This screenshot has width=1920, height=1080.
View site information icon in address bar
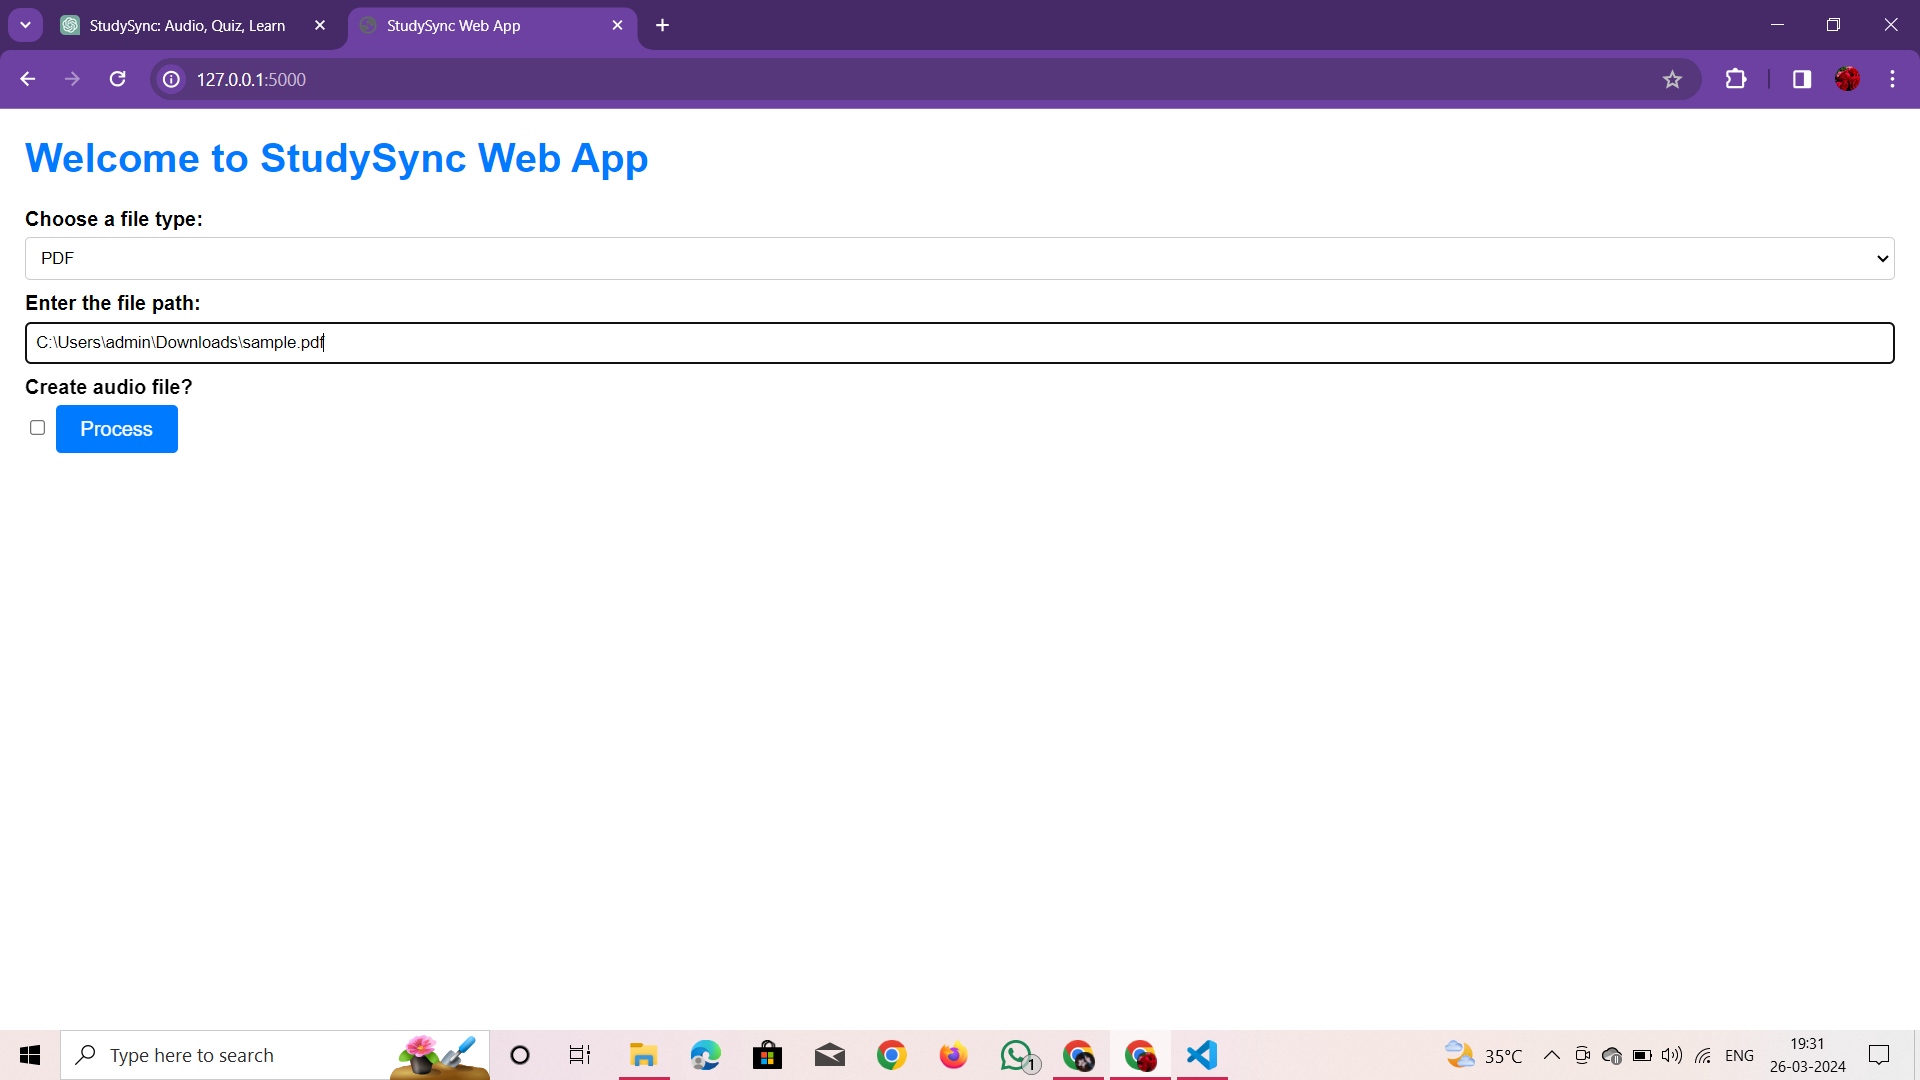point(172,79)
